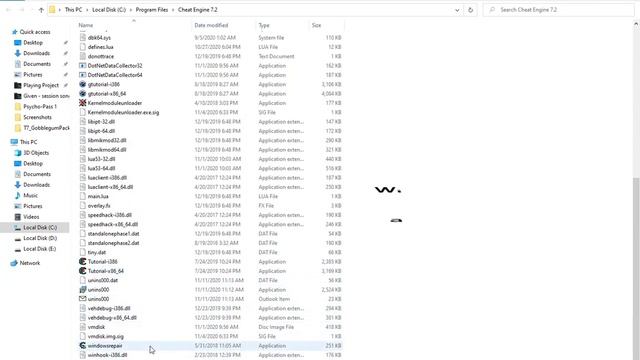640x360 pixels.
Task: Open the Psycho-Pass 1 folder
Action: pos(40,107)
